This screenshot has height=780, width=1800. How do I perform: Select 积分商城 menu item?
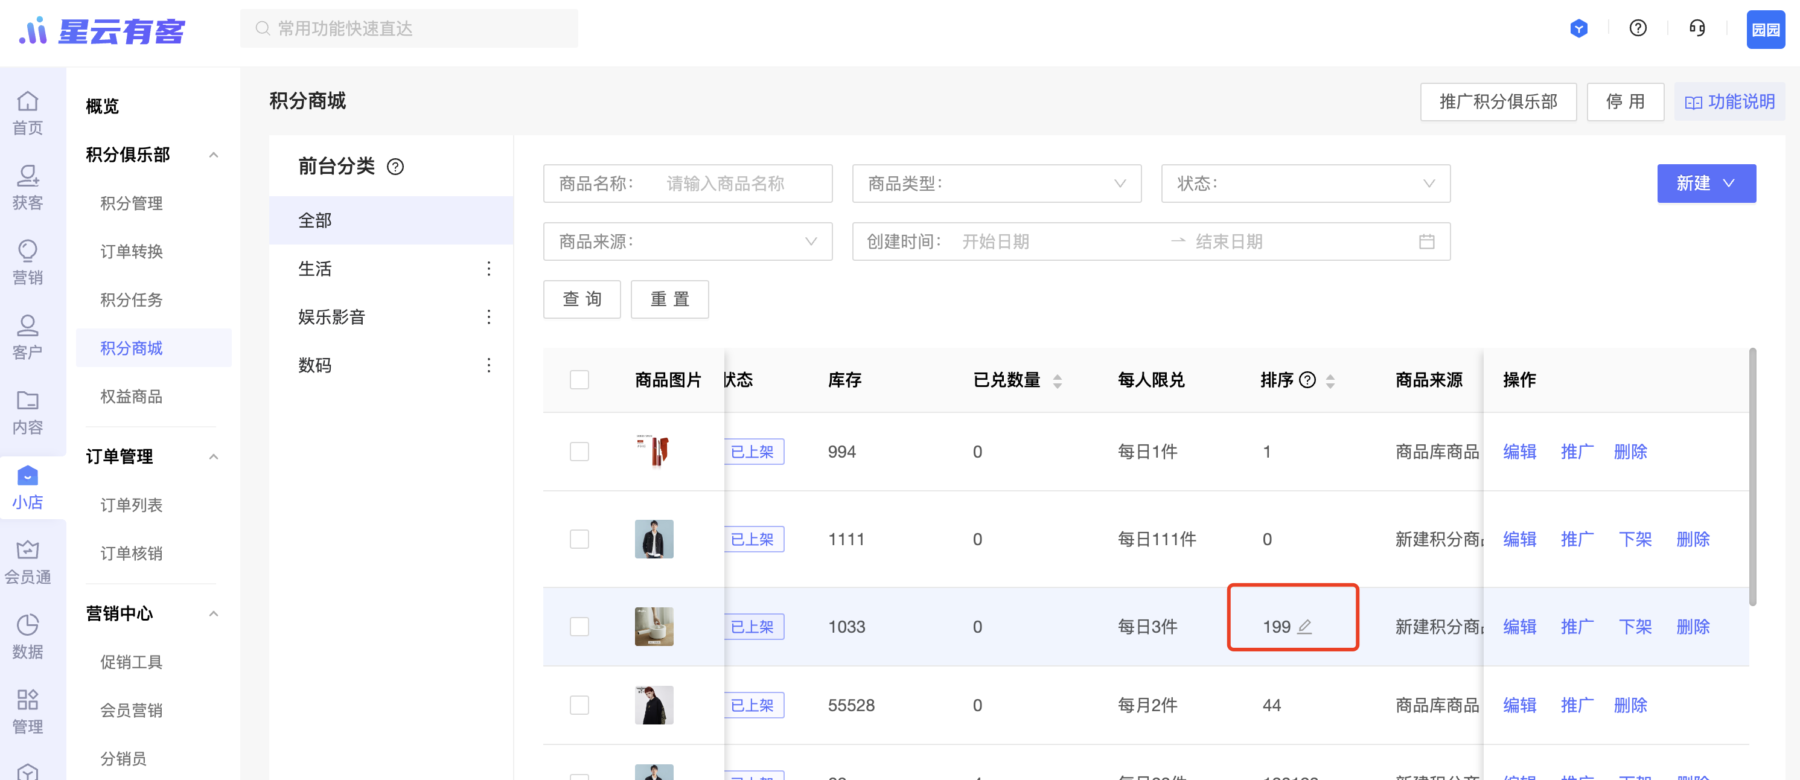(154, 348)
